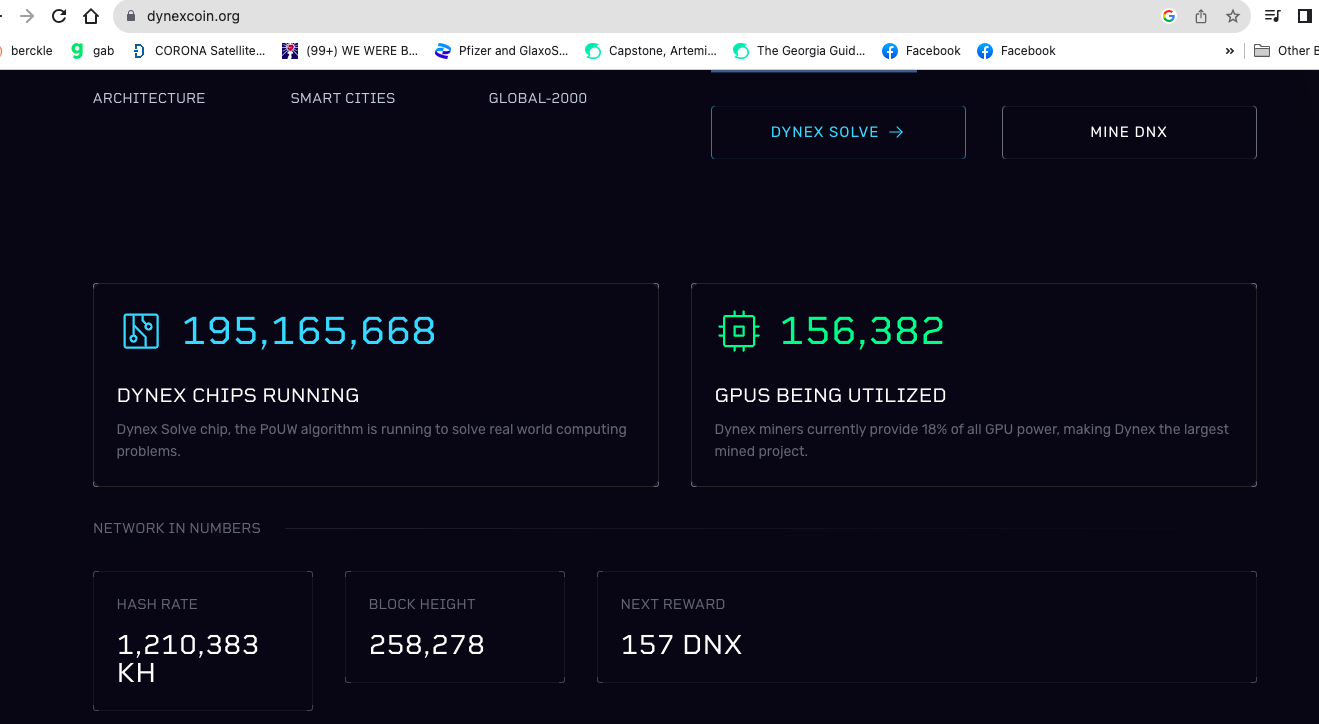Viewport: 1319px width, 724px height.
Task: View site info via the lock icon
Action: click(x=130, y=16)
